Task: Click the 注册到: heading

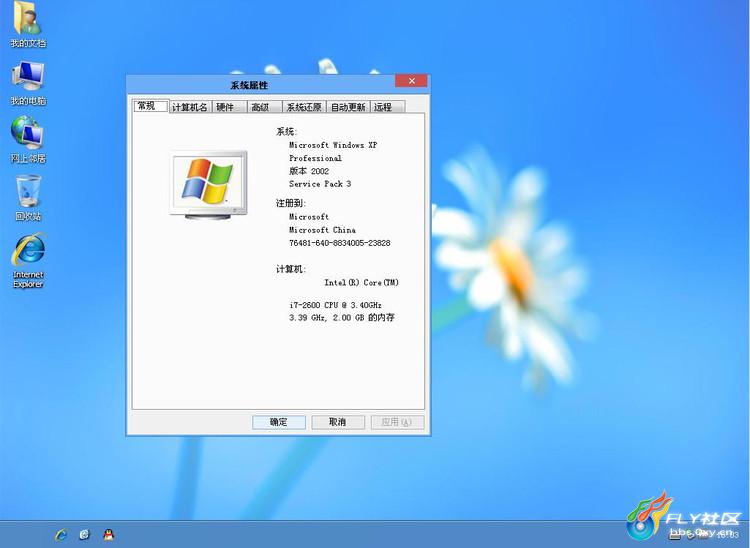Action: tap(291, 203)
